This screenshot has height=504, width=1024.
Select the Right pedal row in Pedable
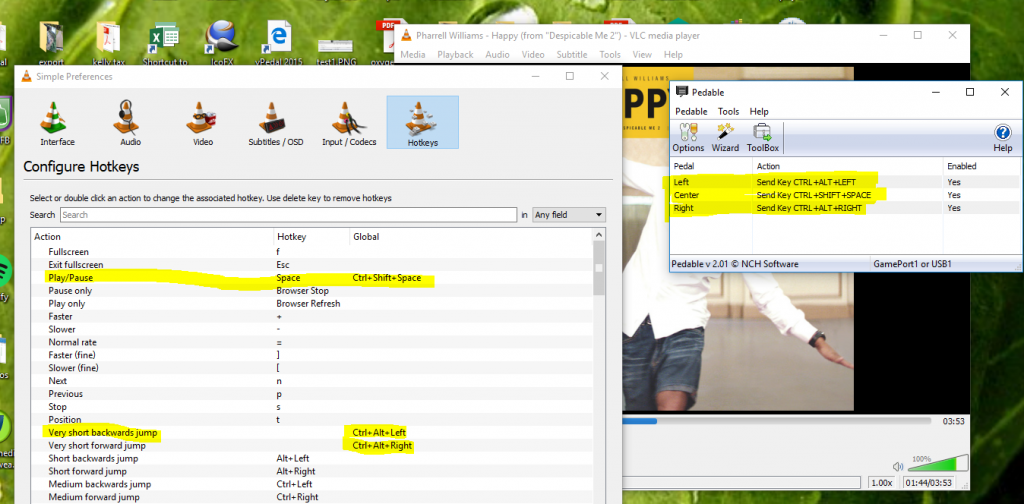[846, 208]
